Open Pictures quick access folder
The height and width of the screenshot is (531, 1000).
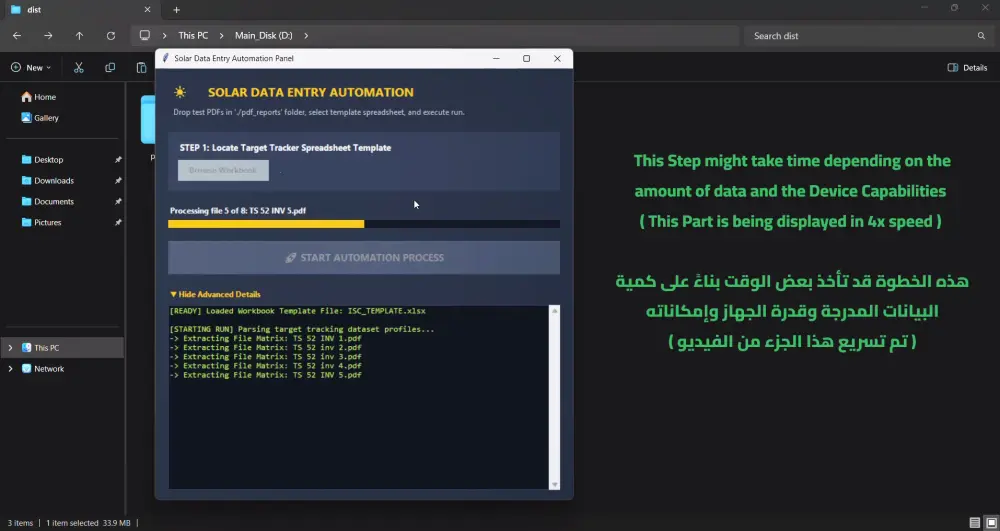(41, 223)
